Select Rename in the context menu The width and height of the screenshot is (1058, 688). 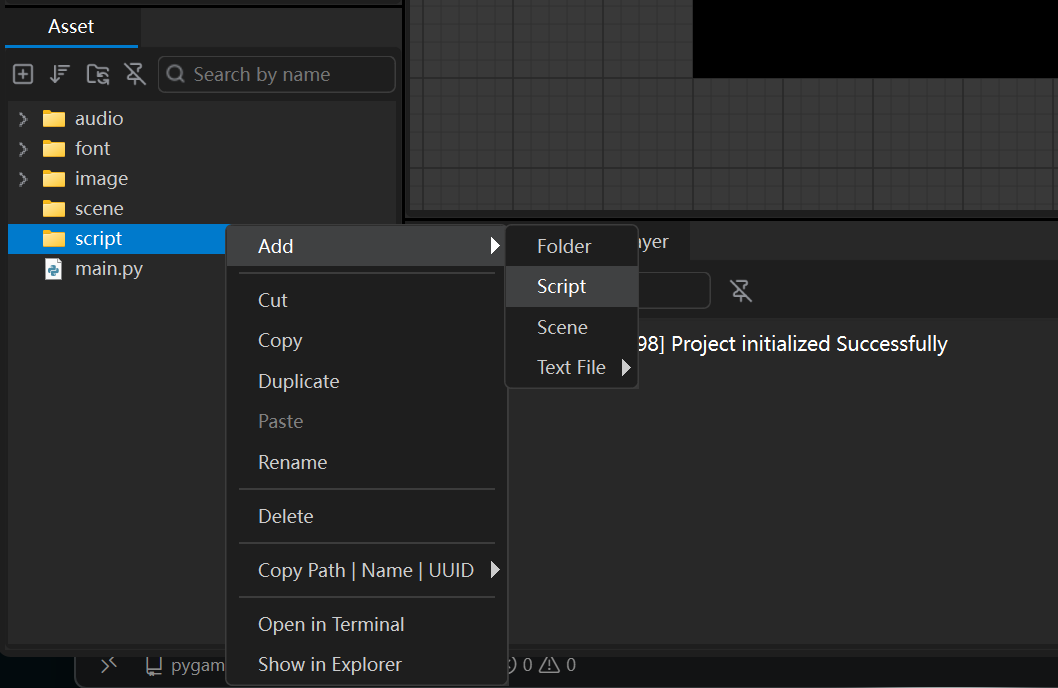pyautogui.click(x=367, y=462)
